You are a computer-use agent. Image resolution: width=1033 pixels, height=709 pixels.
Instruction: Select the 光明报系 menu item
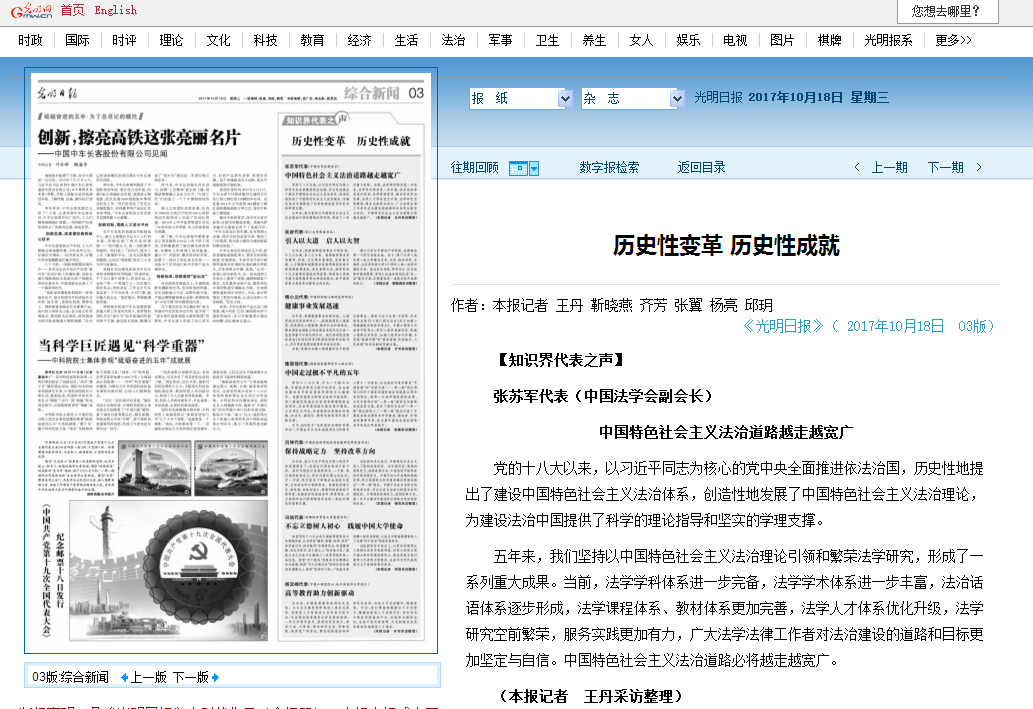(x=888, y=41)
